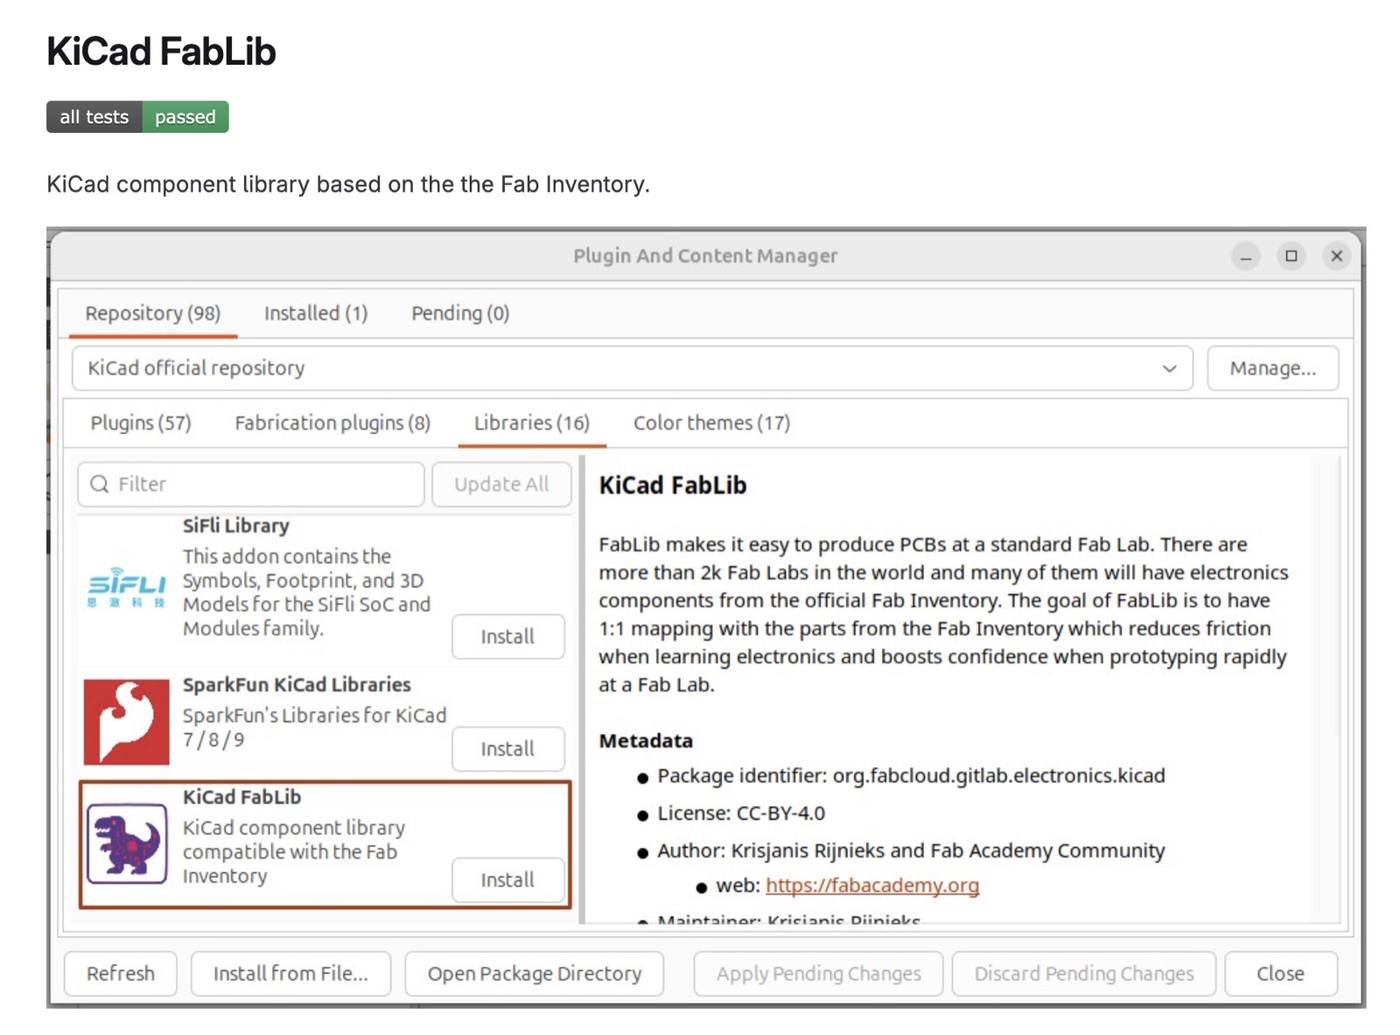Close the Plugin And Content Manager window
The image size is (1400, 1035).
click(x=1337, y=256)
